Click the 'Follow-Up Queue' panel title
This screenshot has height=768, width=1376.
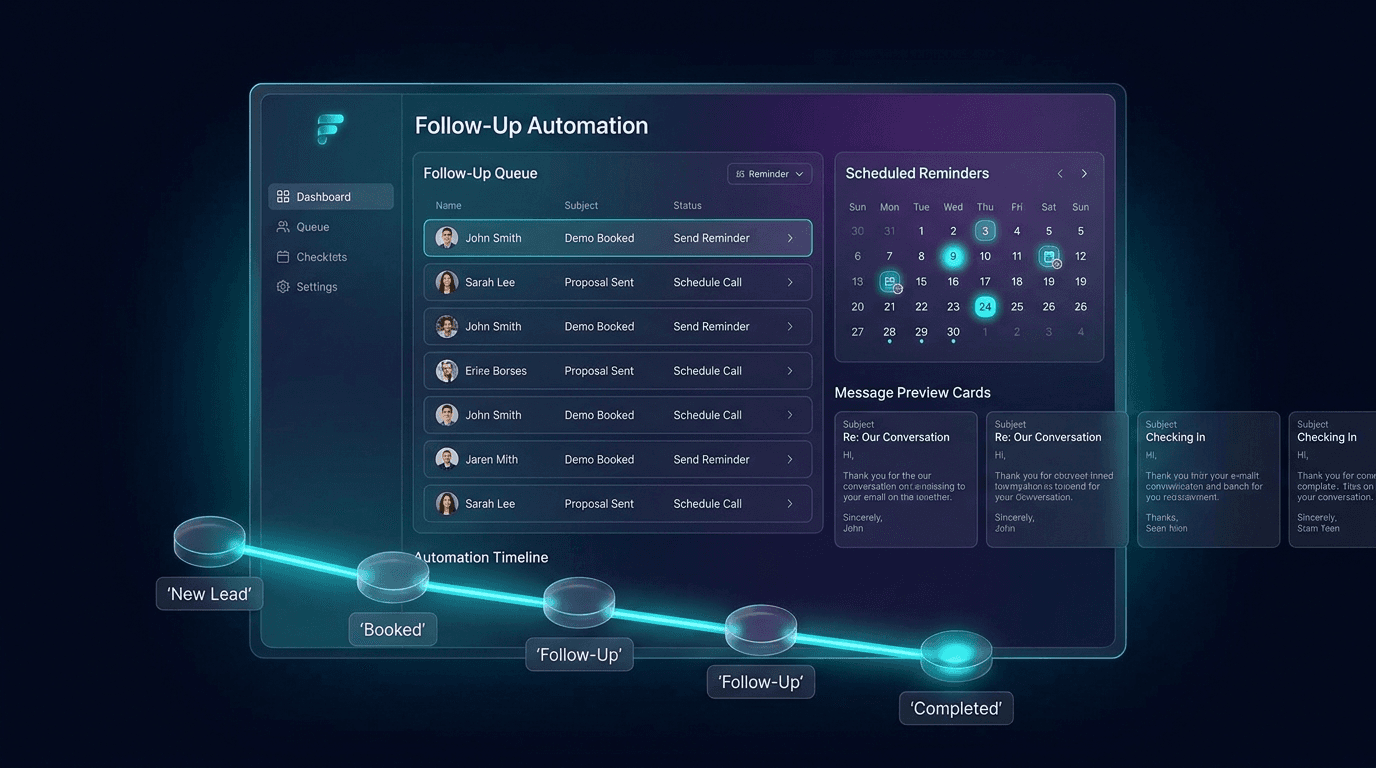(x=480, y=173)
